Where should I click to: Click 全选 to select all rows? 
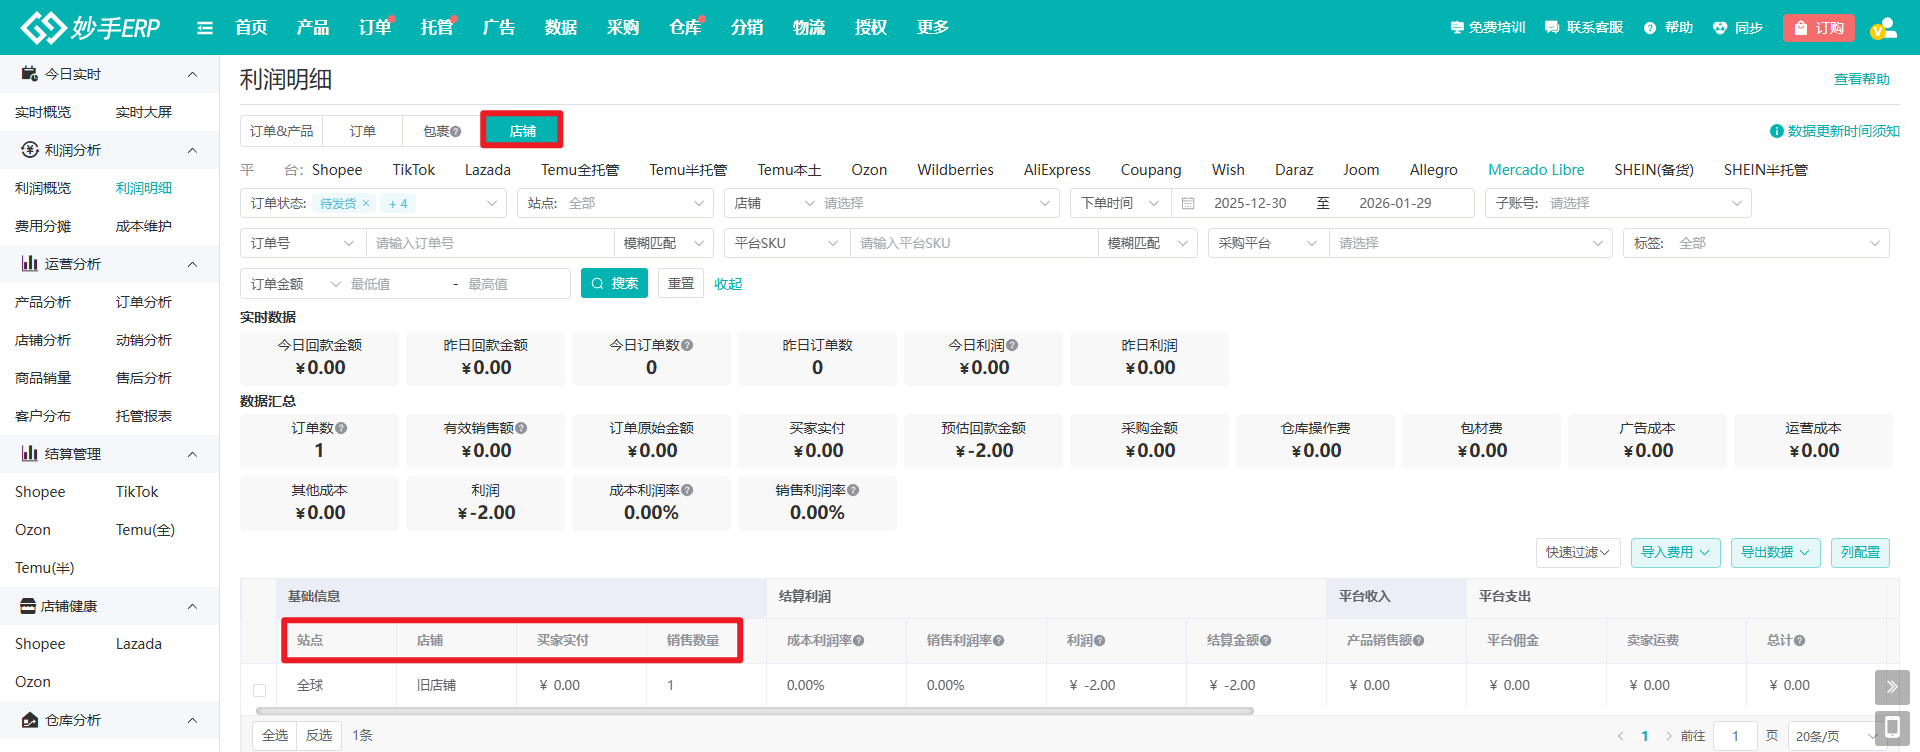point(275,735)
